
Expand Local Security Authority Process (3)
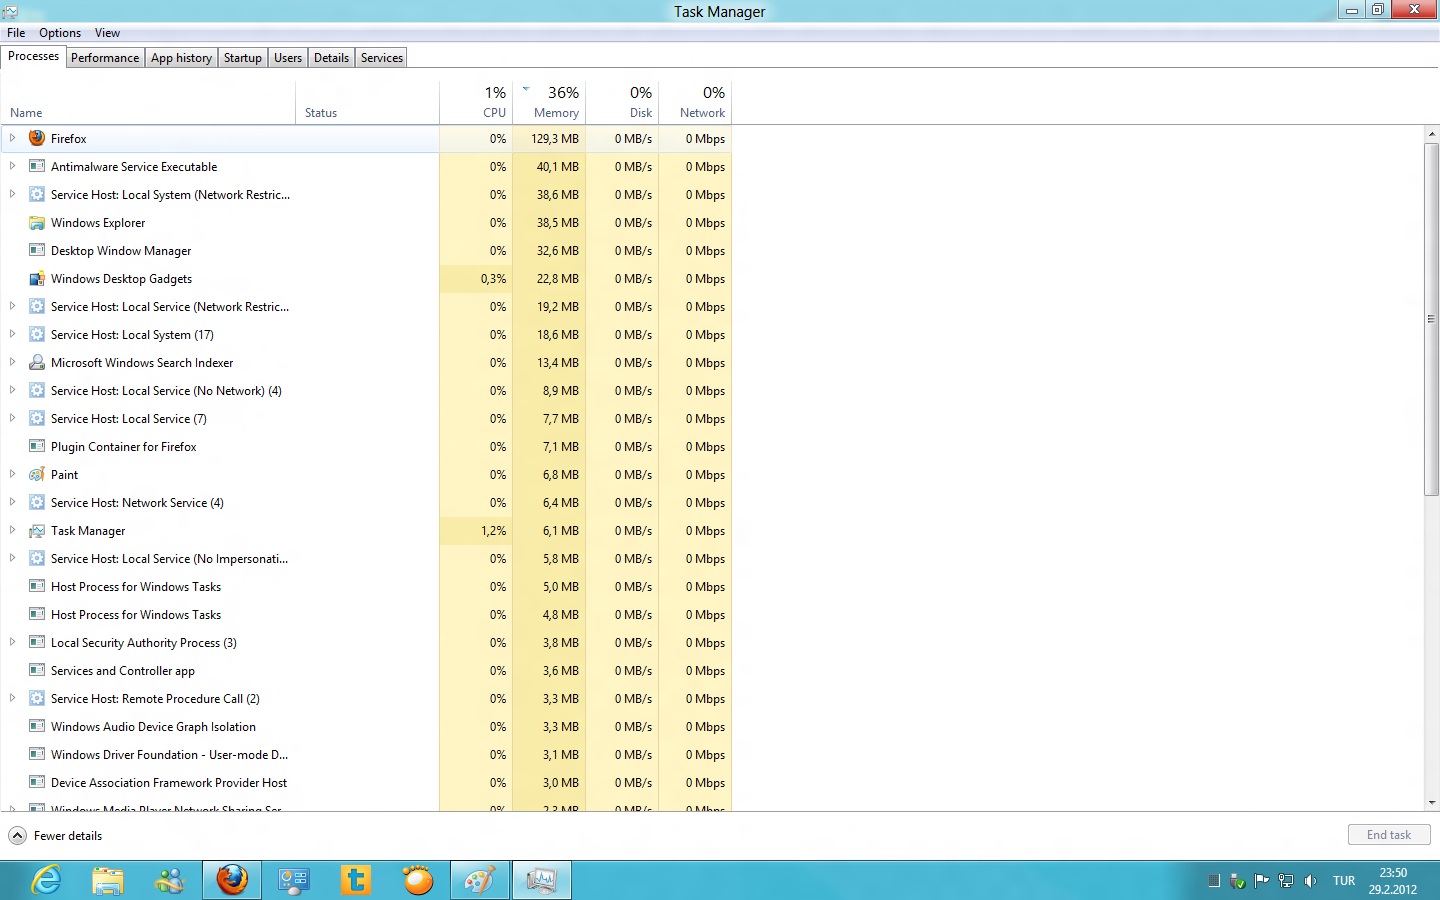(x=12, y=642)
